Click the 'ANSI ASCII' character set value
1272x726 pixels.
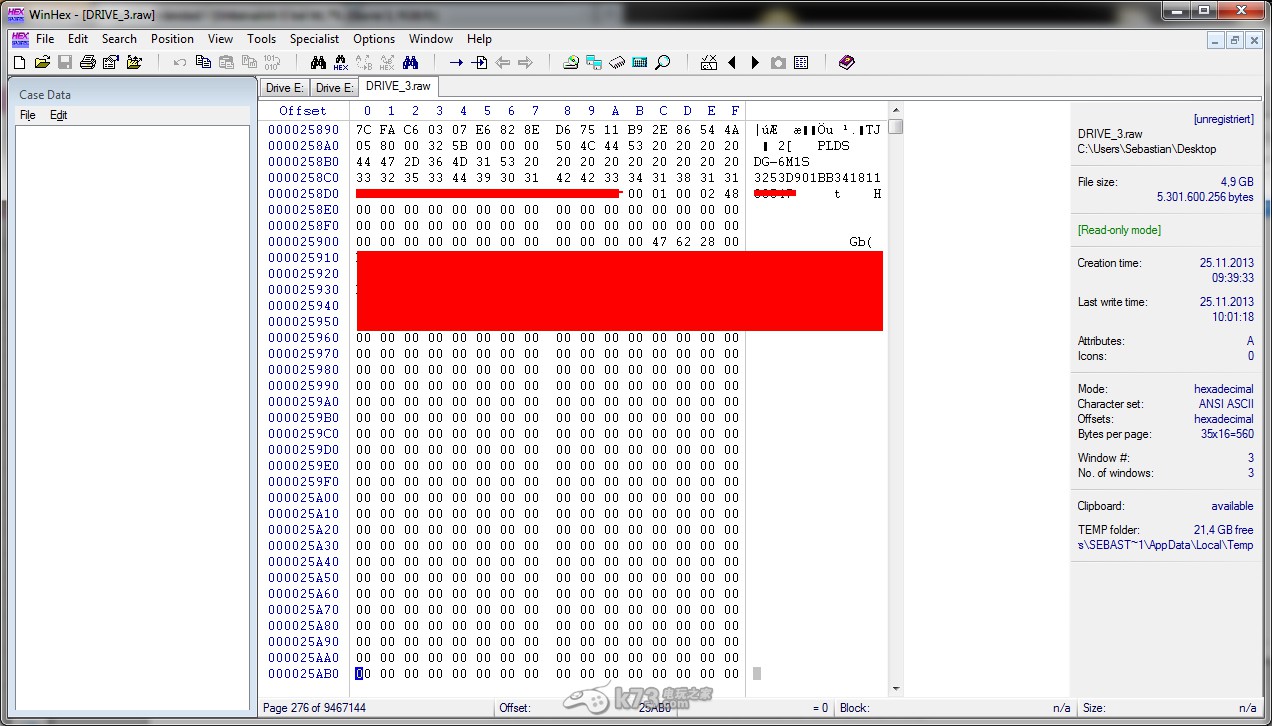[1226, 404]
